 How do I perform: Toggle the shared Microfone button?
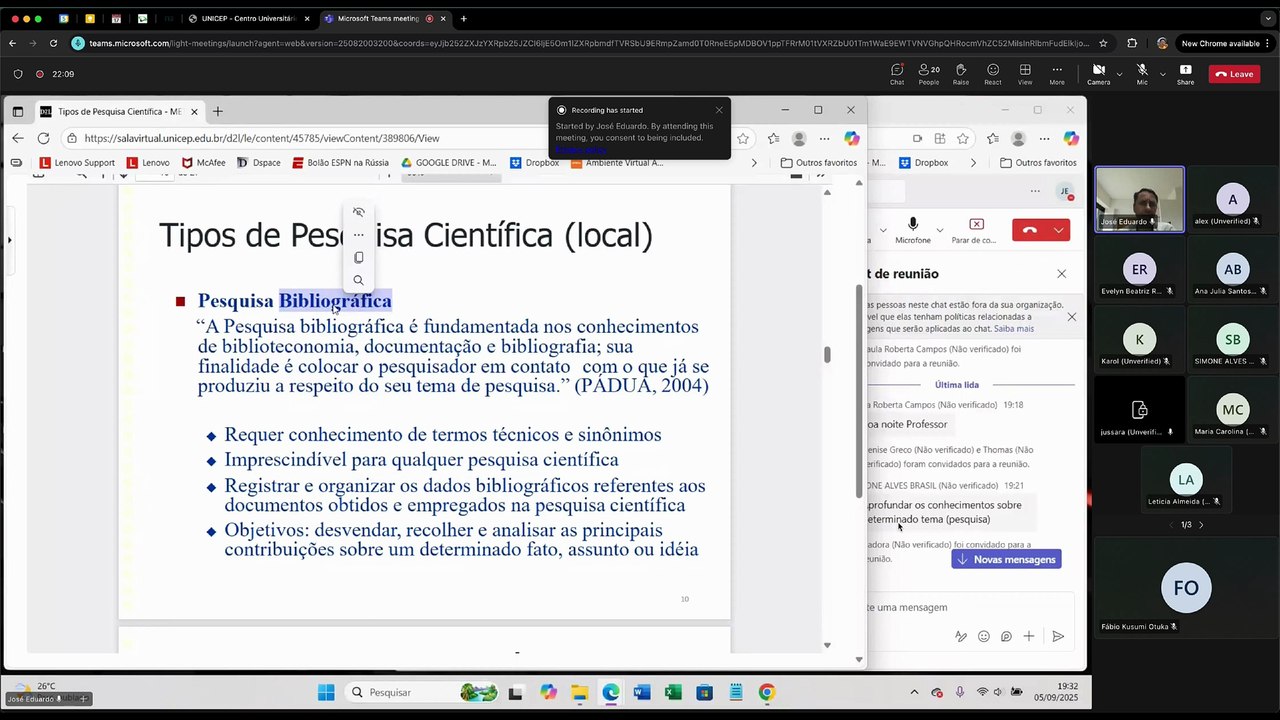912,230
